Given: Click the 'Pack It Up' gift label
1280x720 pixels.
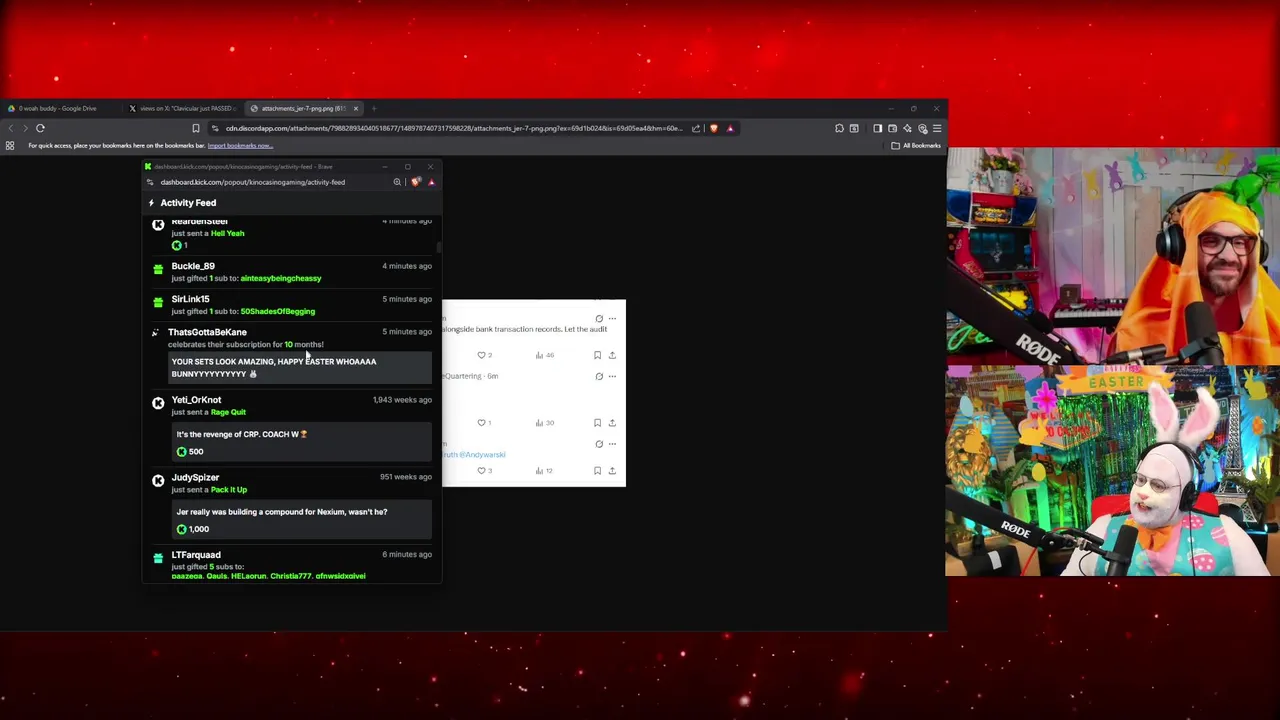Looking at the screenshot, I should click(x=229, y=490).
